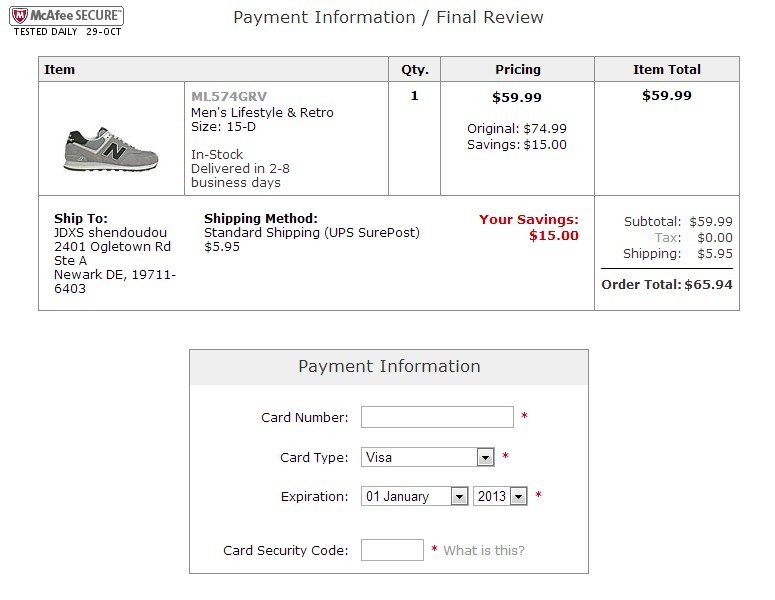This screenshot has width=775, height=600.
Task: Click the New Balance shoe thumbnail
Action: (x=111, y=149)
